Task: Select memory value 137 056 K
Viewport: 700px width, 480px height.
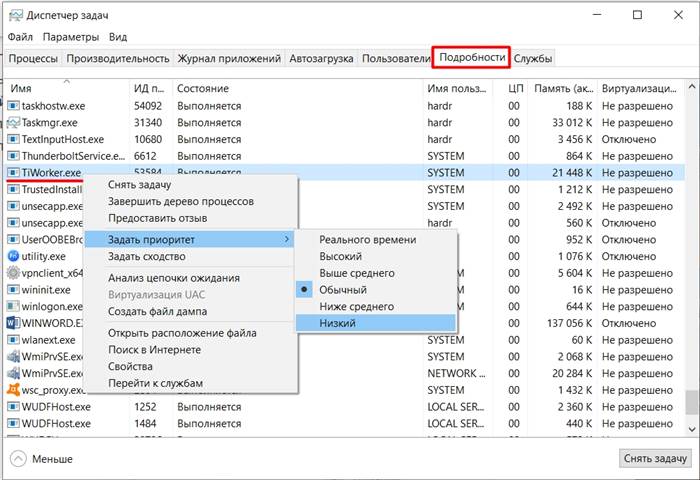Action: pos(569,323)
